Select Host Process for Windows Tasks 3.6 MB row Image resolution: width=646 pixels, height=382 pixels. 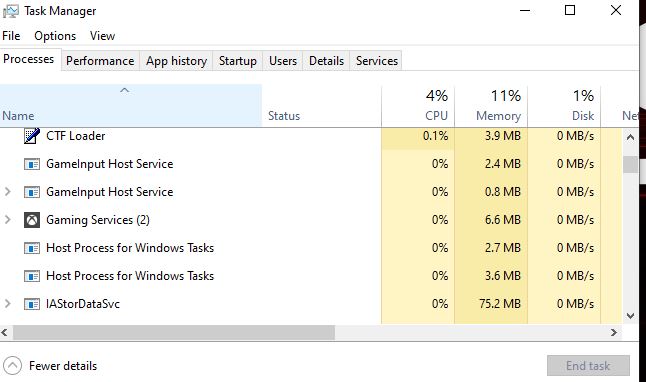click(x=311, y=276)
